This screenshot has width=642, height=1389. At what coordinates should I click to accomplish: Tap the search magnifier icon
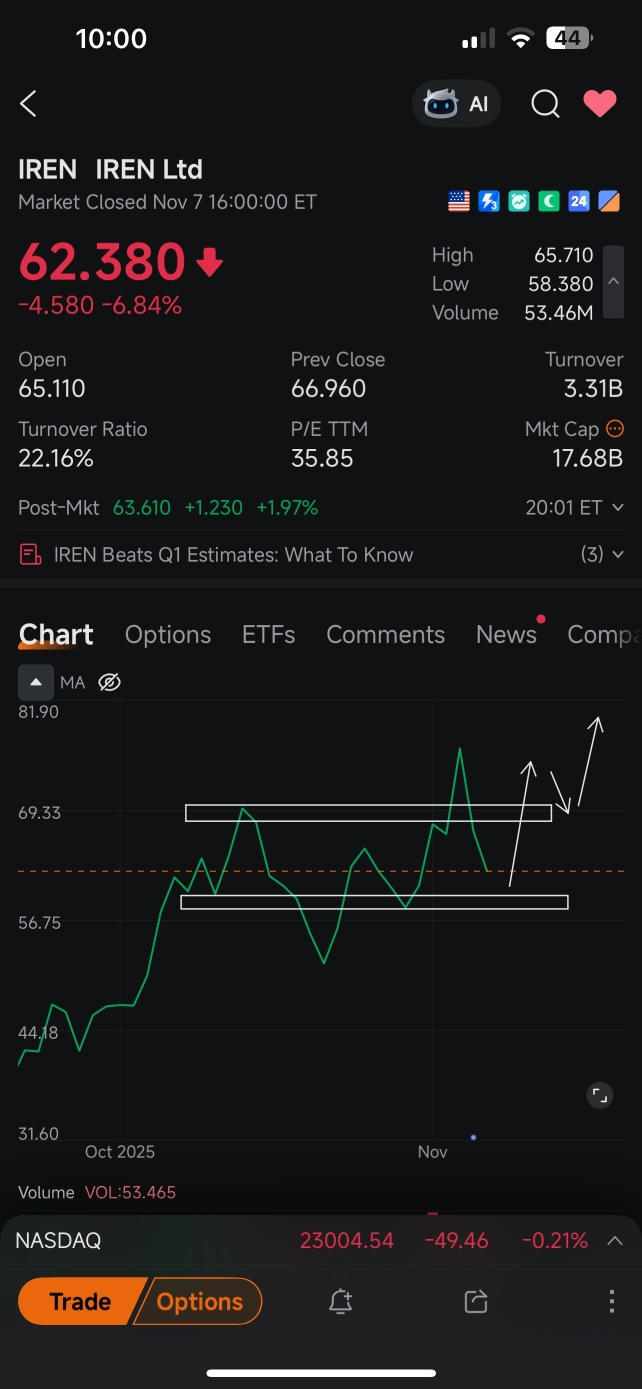point(545,104)
